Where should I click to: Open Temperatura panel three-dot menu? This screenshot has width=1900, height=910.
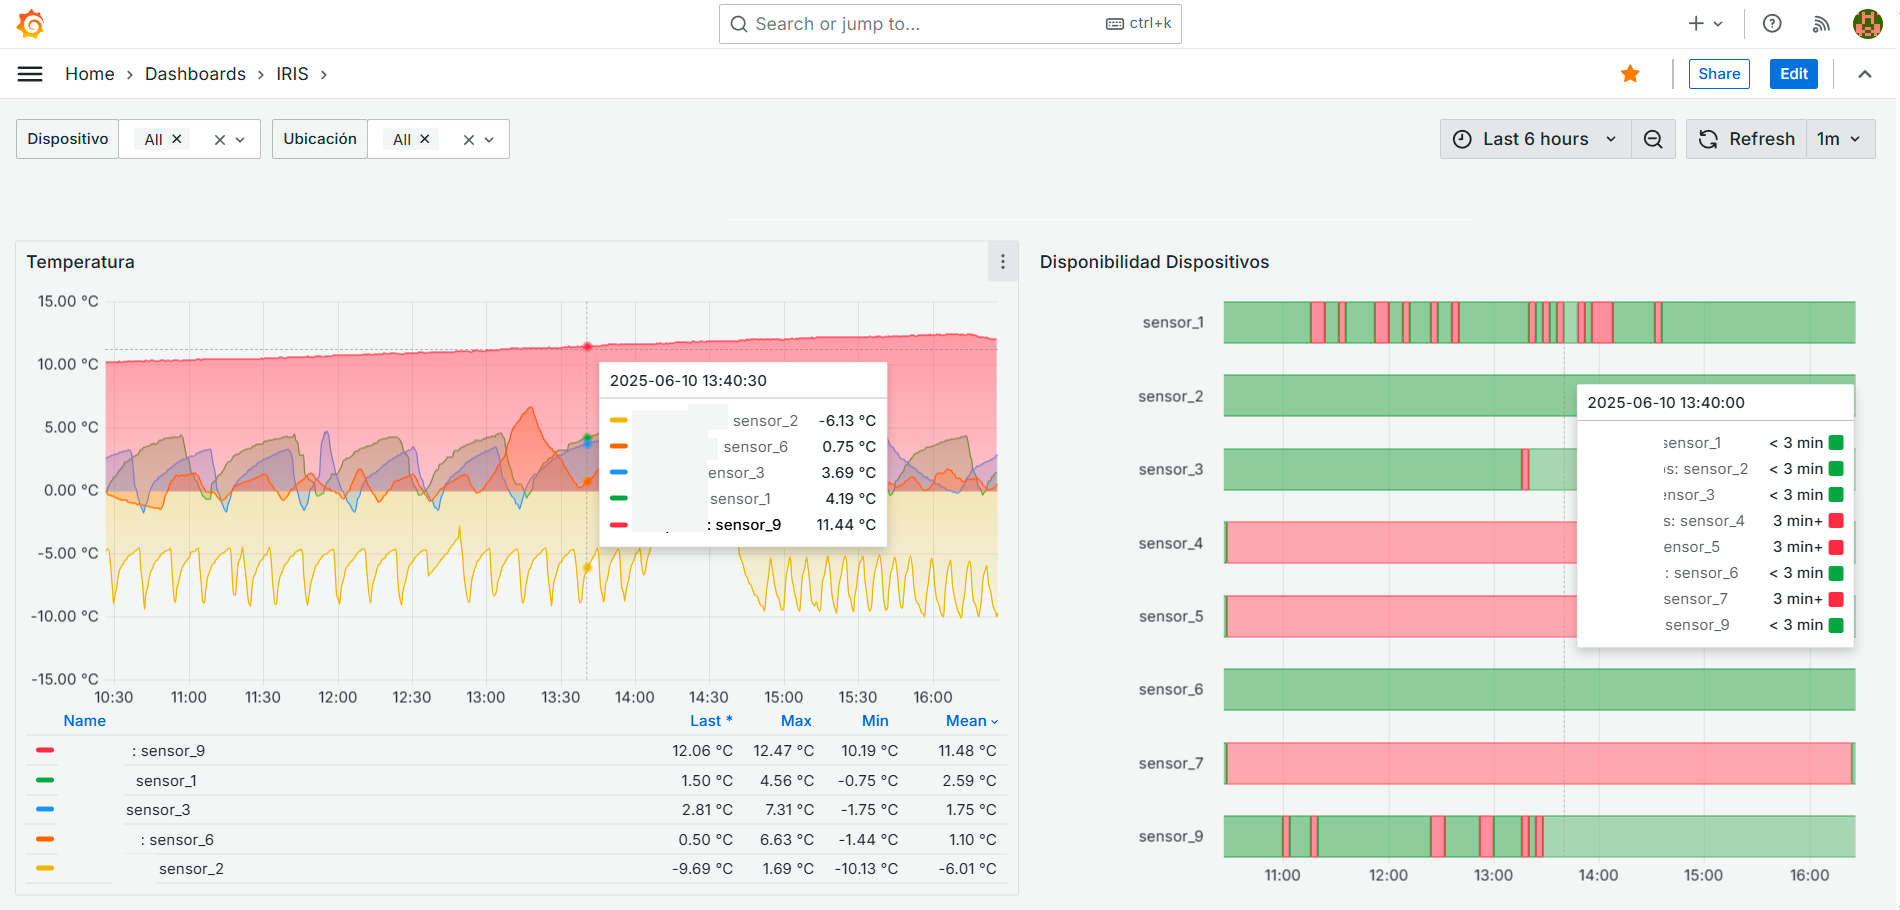pyautogui.click(x=1003, y=262)
